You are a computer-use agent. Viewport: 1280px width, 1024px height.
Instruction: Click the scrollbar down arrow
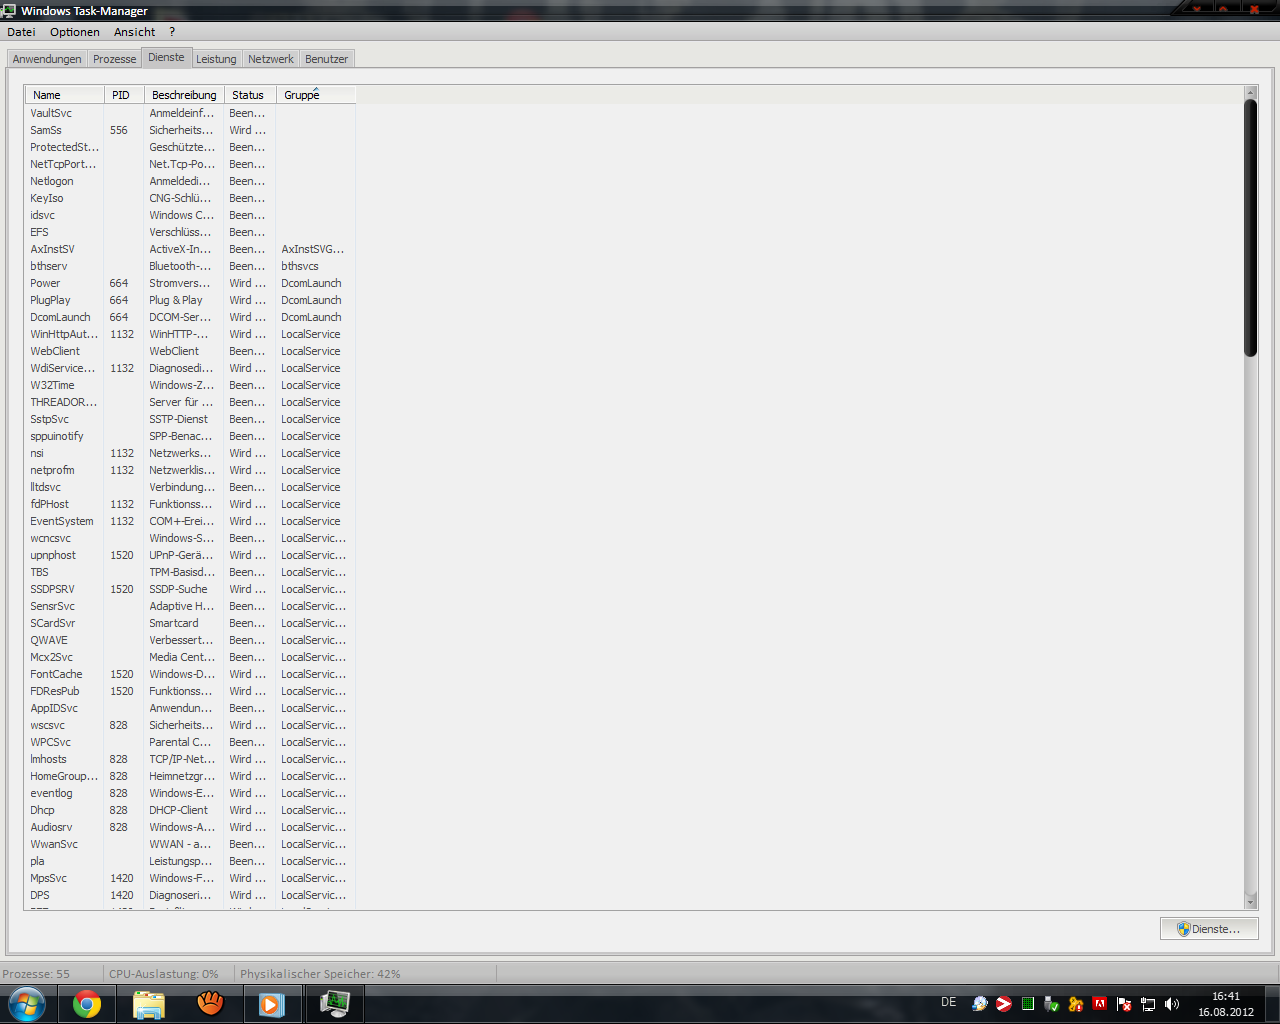(1250, 902)
